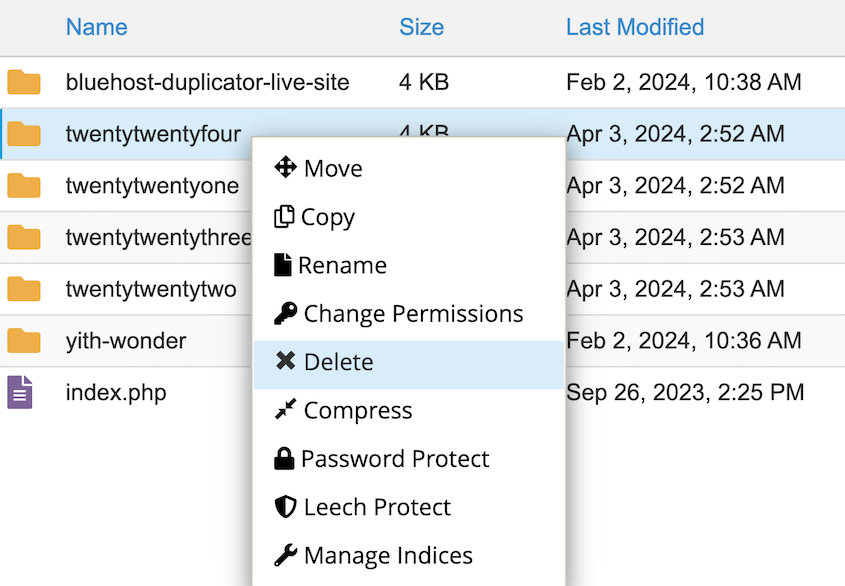Select the twentytwentythree folder name
The height and width of the screenshot is (586, 845).
[158, 237]
